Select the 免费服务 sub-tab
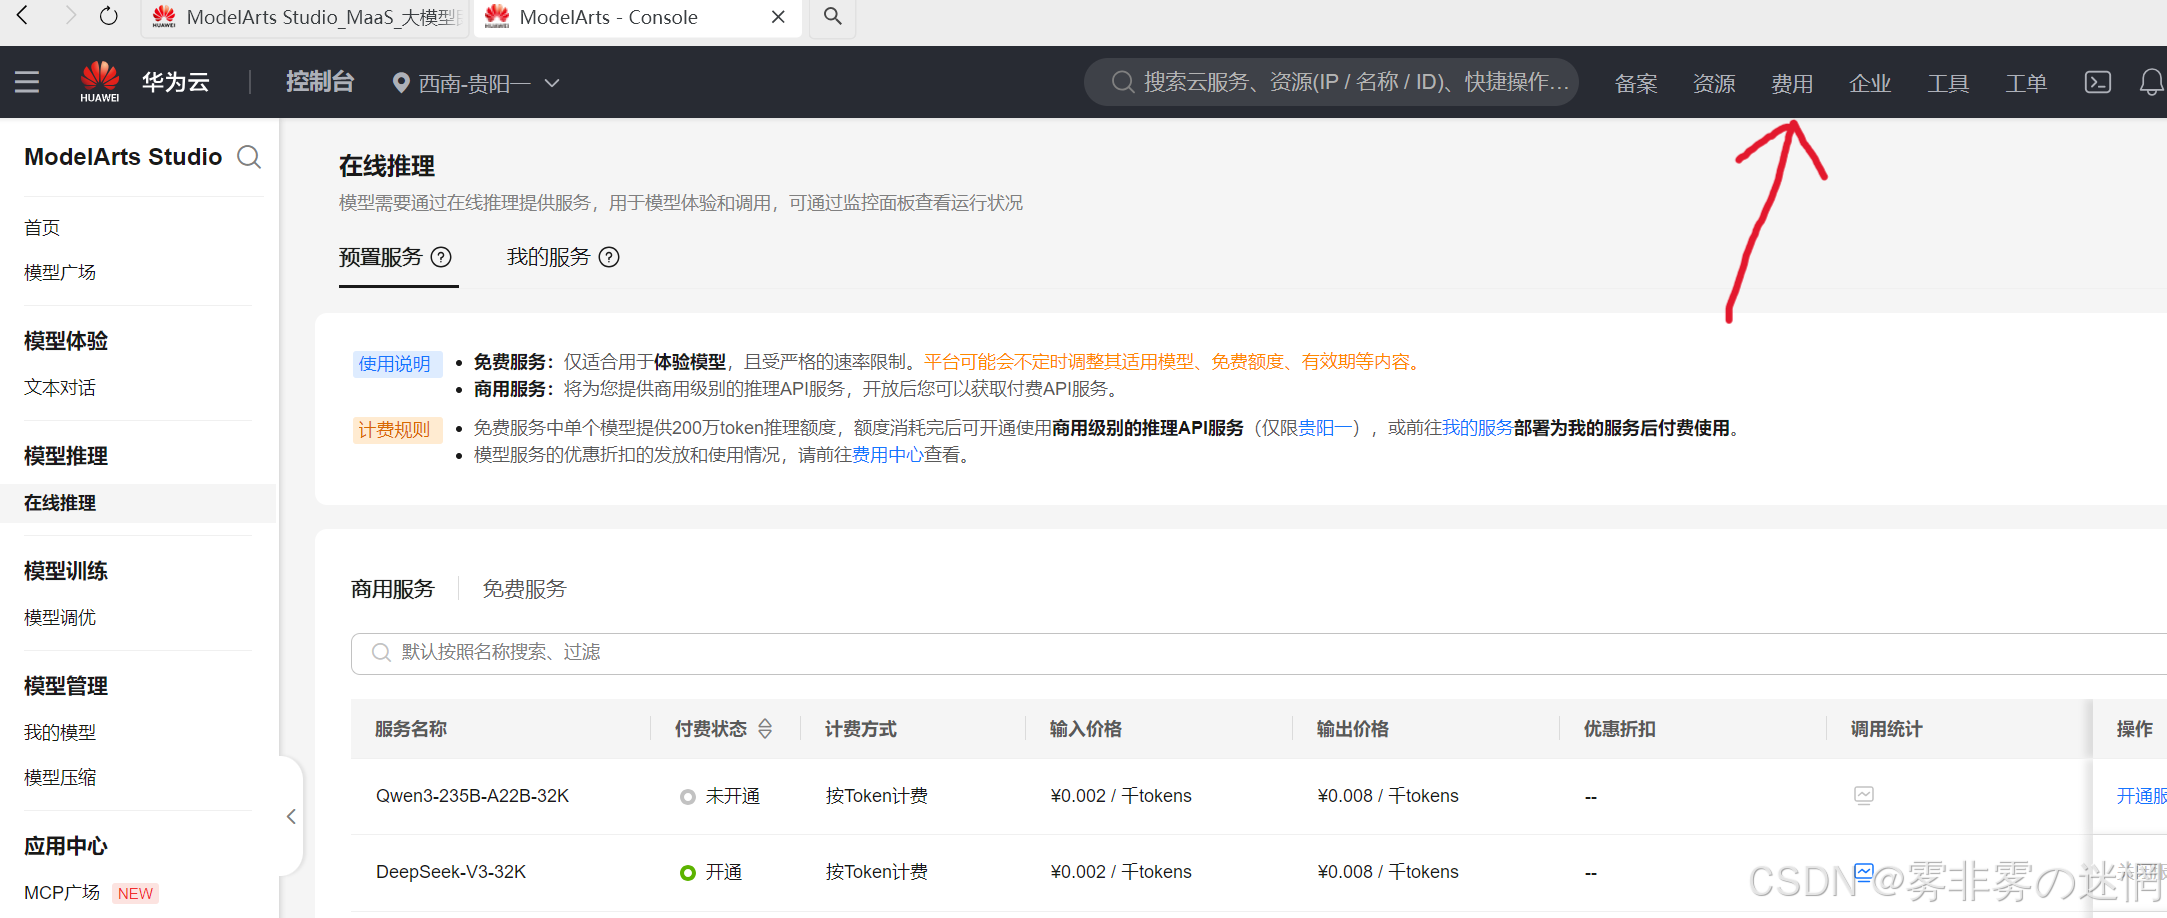2167x918 pixels. point(524,589)
